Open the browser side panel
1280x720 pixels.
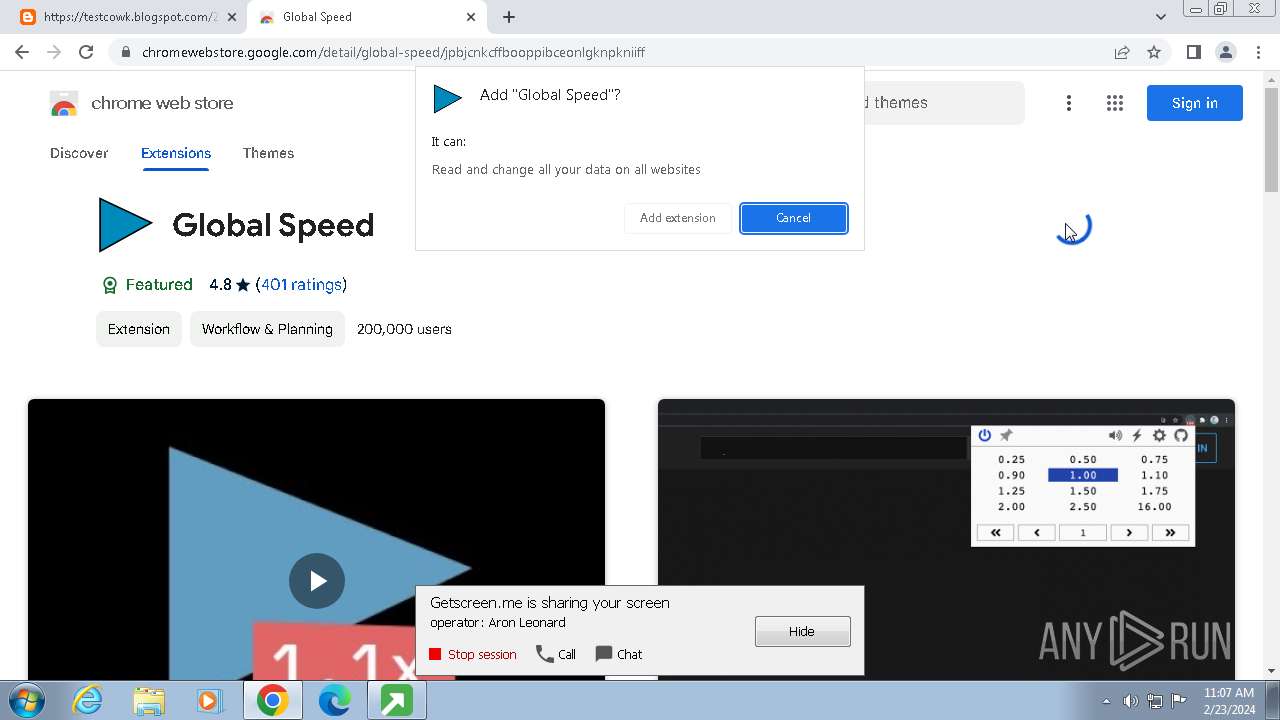click(1193, 52)
